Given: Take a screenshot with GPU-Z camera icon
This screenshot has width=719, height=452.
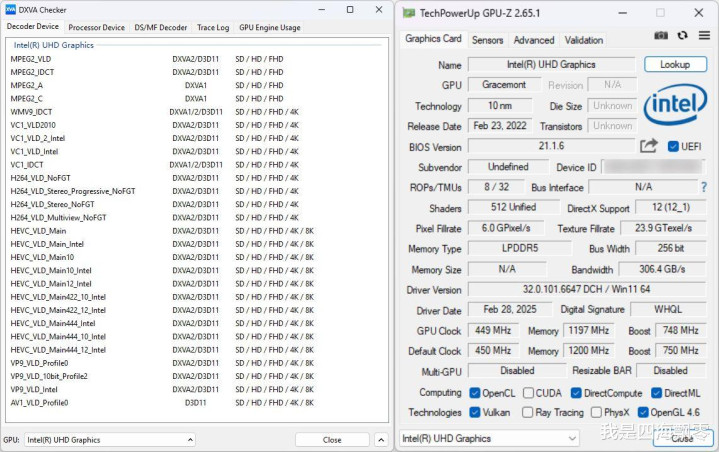Looking at the screenshot, I should click(x=661, y=35).
